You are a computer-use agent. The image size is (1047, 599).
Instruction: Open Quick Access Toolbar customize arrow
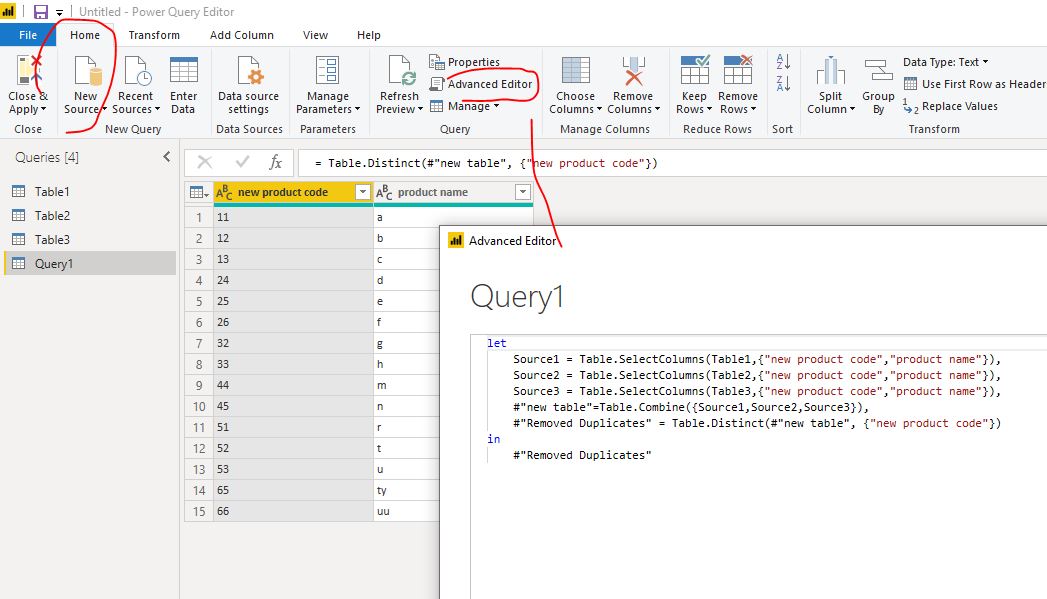click(x=59, y=13)
